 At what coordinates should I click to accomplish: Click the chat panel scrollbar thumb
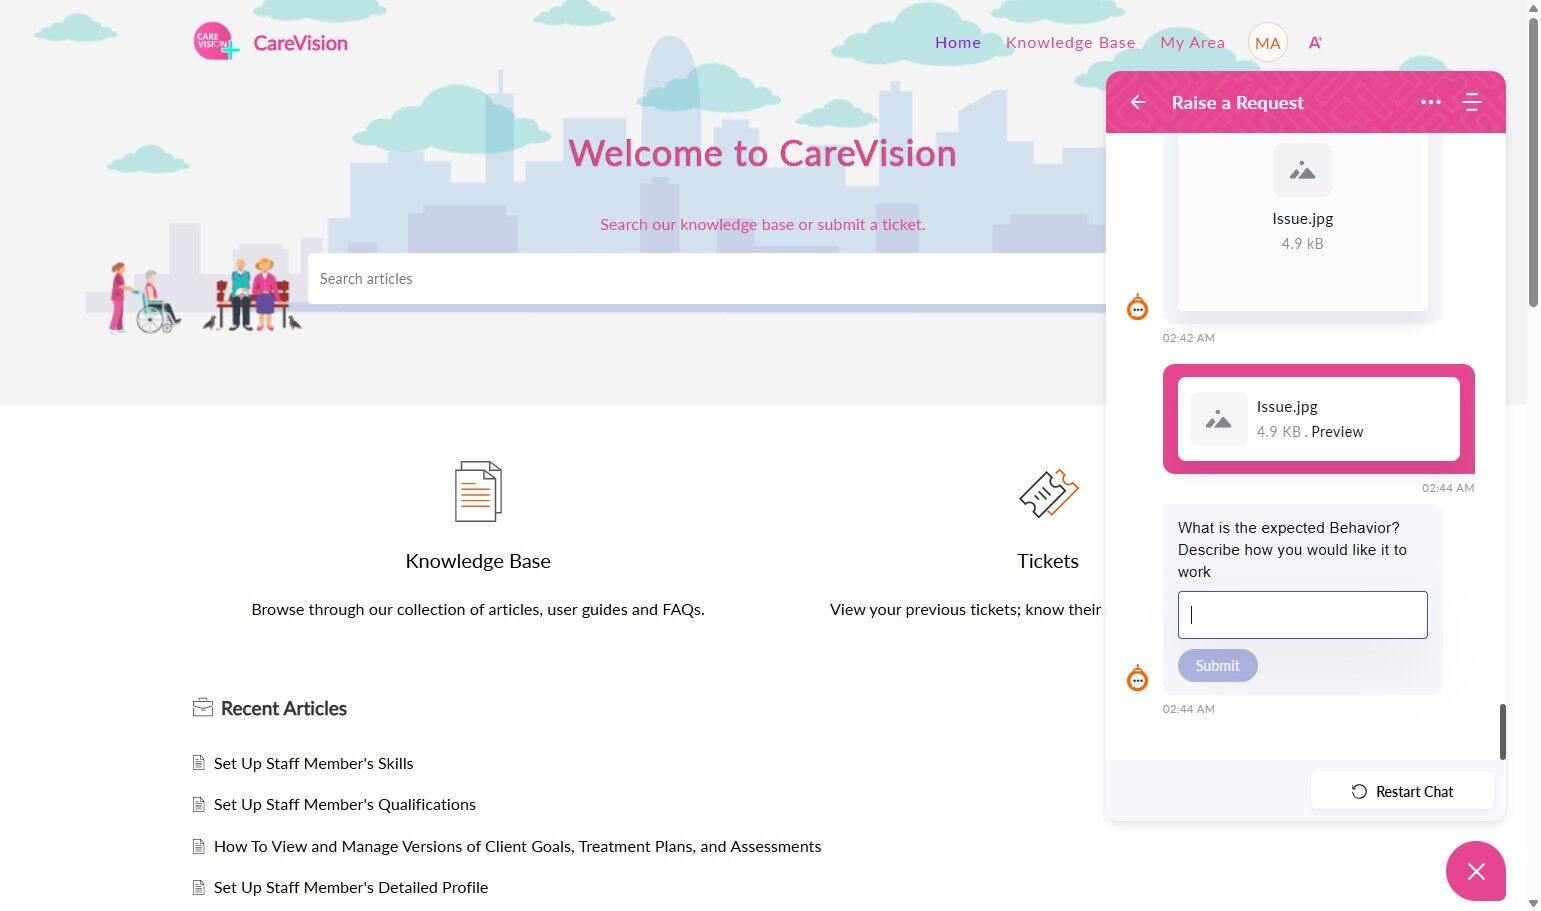[1502, 732]
